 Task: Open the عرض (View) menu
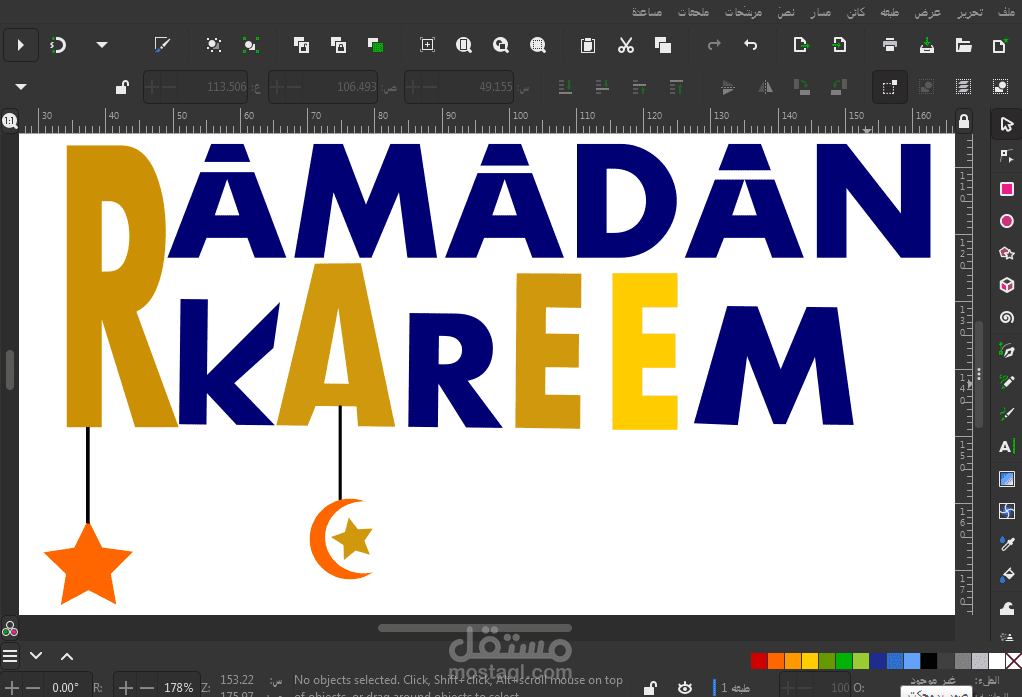(927, 12)
